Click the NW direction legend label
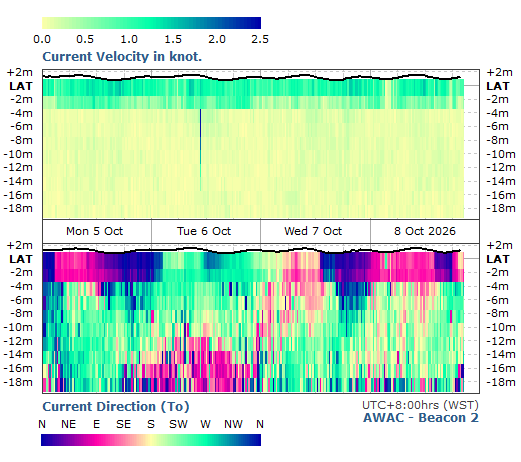Viewport: 521px width, 462px height. click(x=233, y=424)
